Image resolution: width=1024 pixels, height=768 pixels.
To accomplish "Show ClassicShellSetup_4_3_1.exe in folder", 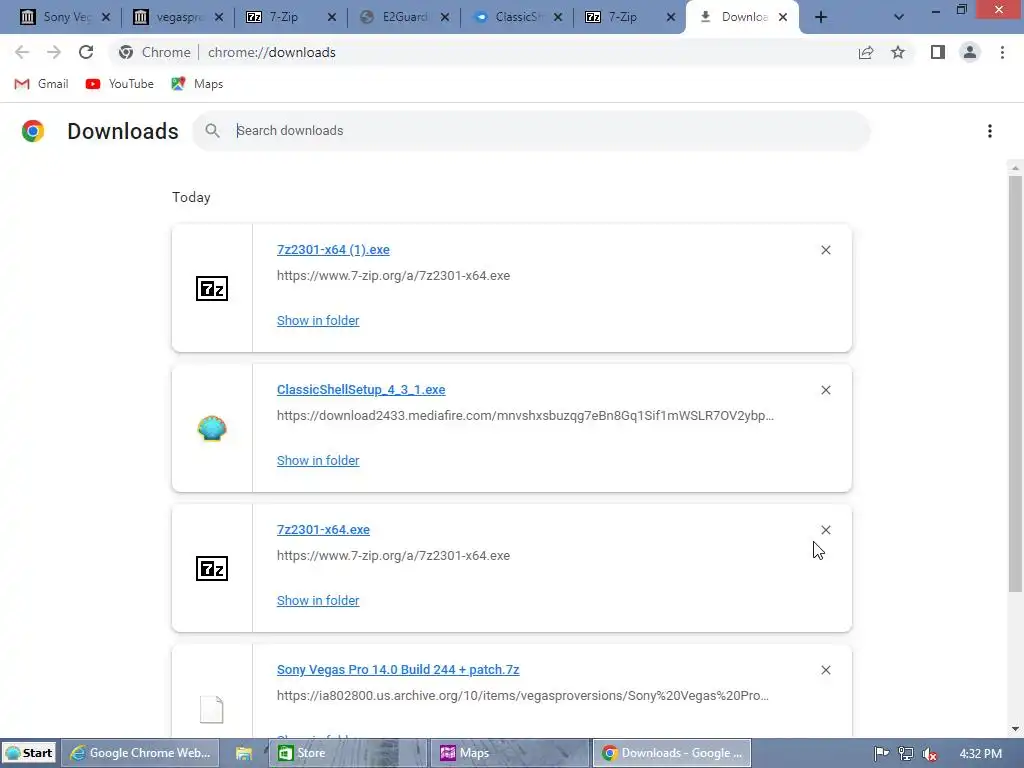I will pos(318,460).
